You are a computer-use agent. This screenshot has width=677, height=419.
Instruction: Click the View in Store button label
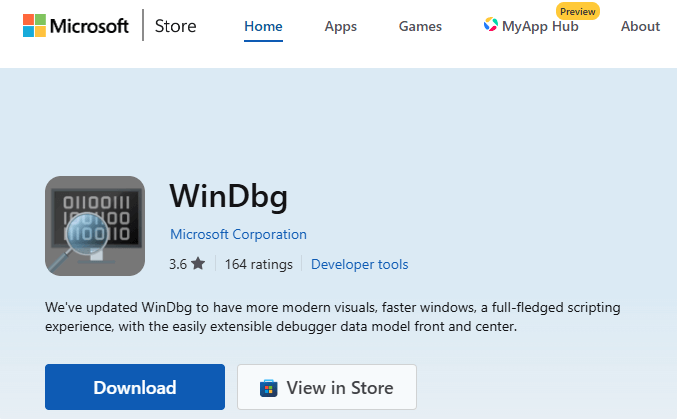[x=340, y=388]
